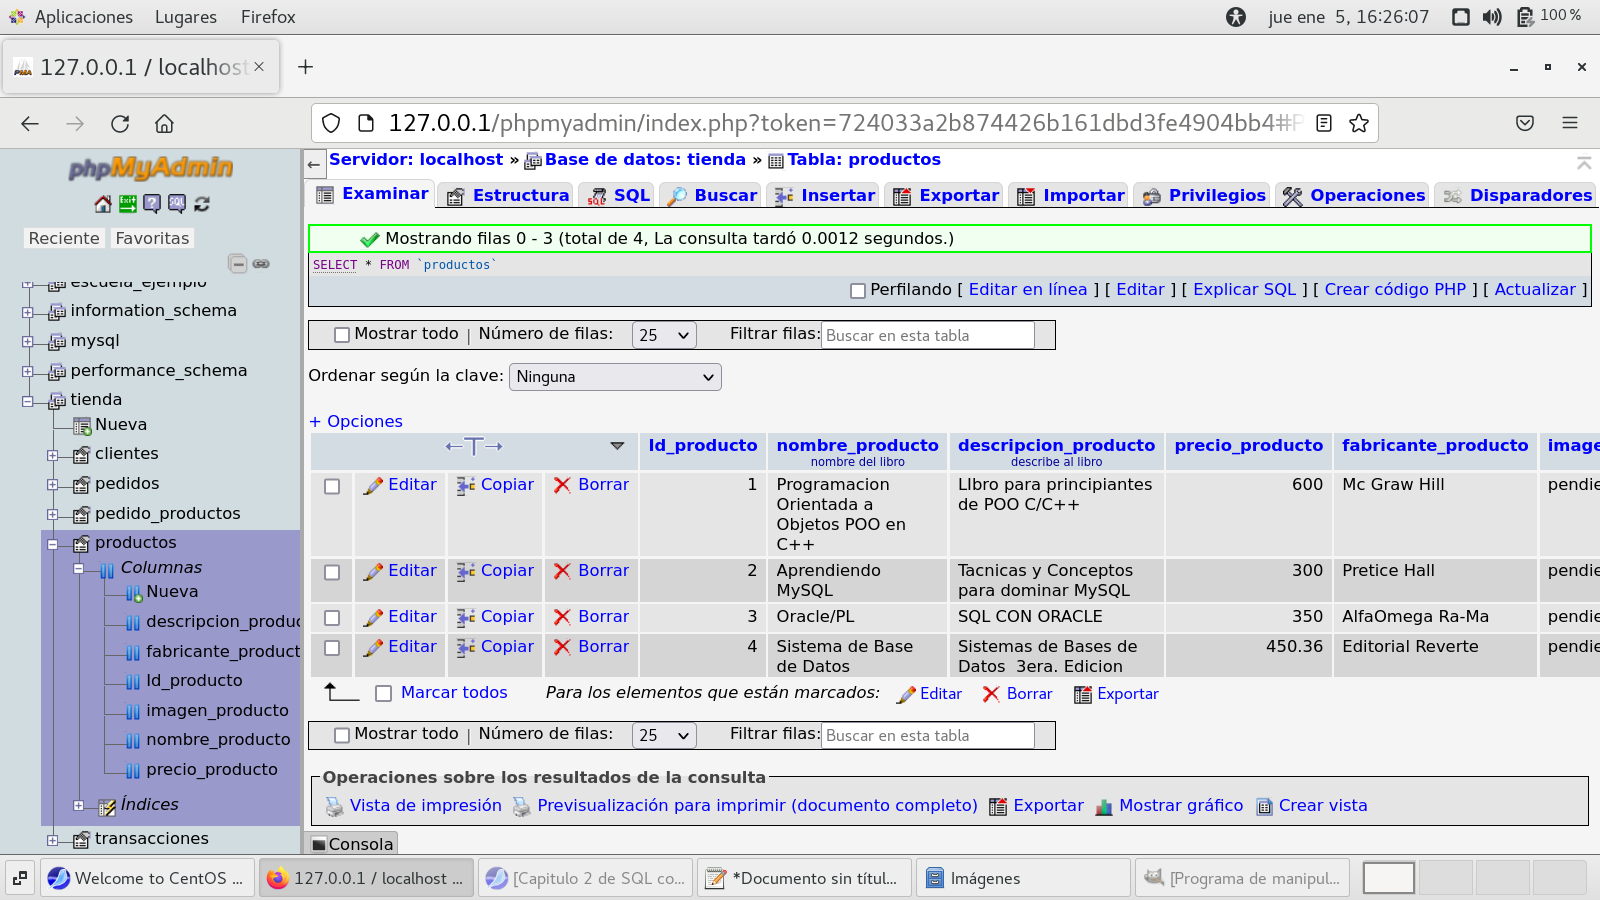This screenshot has width=1600, height=900.
Task: Open the Ordenar según la clave dropdown
Action: tap(615, 377)
